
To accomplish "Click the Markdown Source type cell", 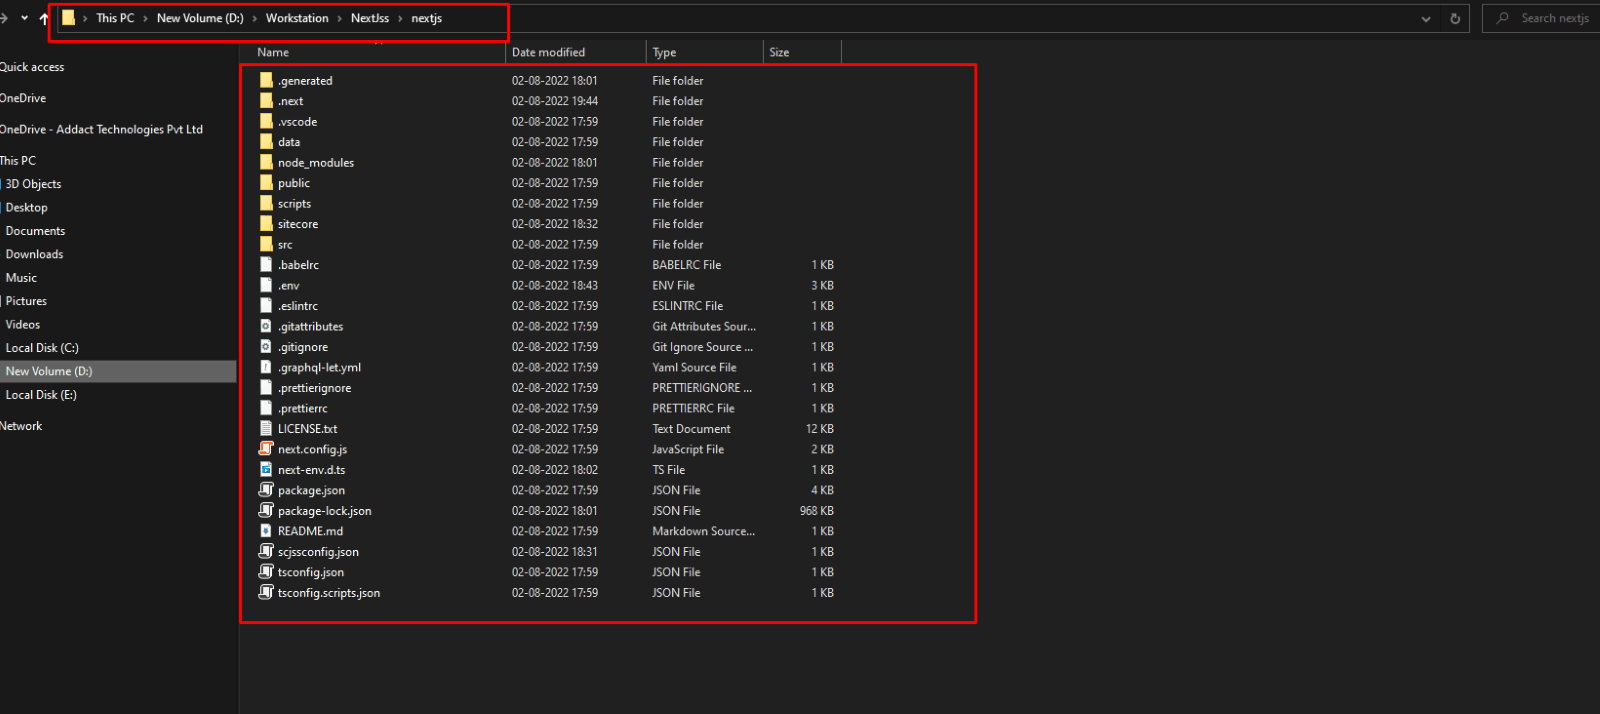I will pyautogui.click(x=703, y=531).
